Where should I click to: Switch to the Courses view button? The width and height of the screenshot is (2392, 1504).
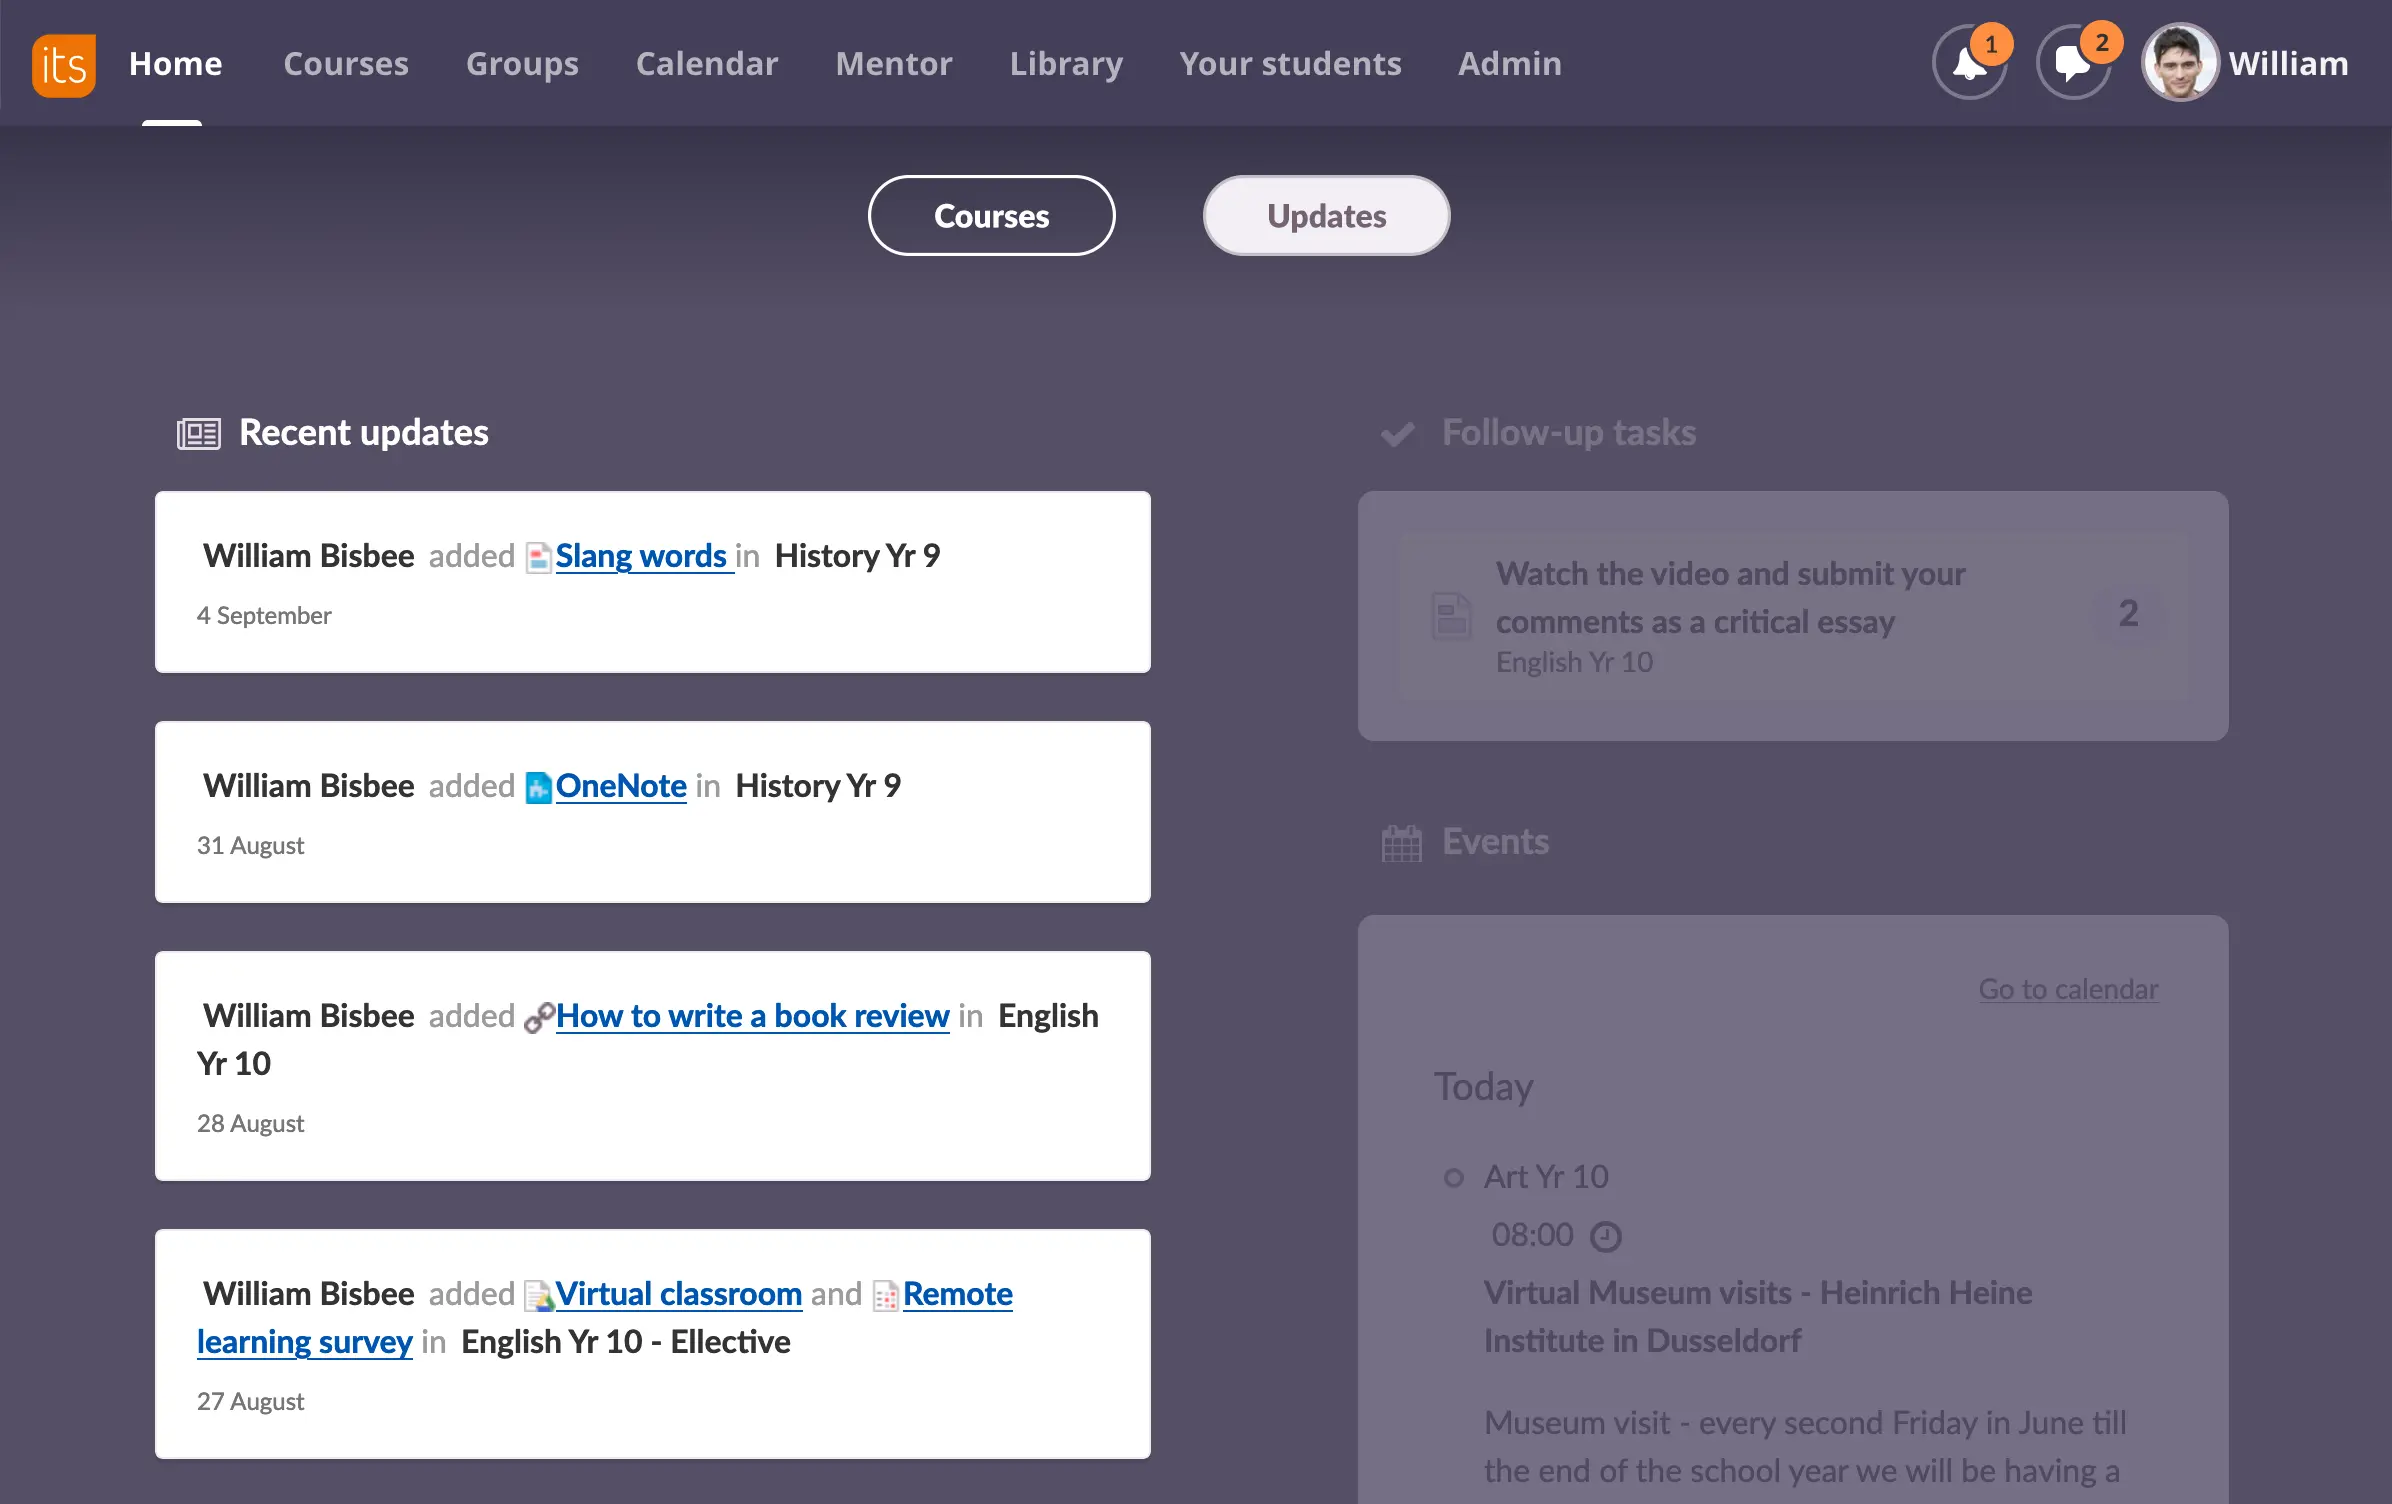(x=991, y=216)
